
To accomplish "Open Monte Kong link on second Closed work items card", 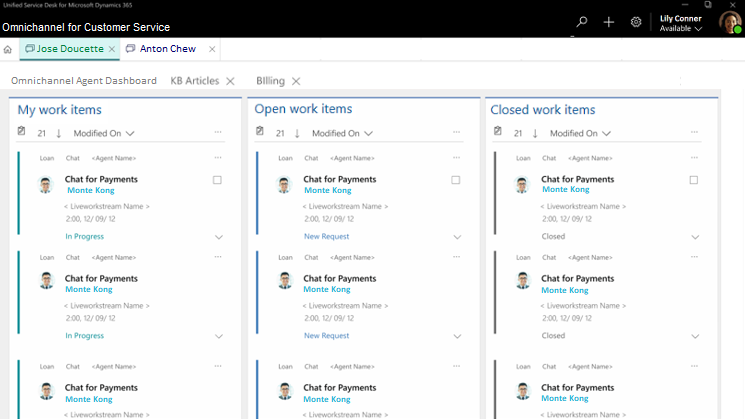I will 565,290.
